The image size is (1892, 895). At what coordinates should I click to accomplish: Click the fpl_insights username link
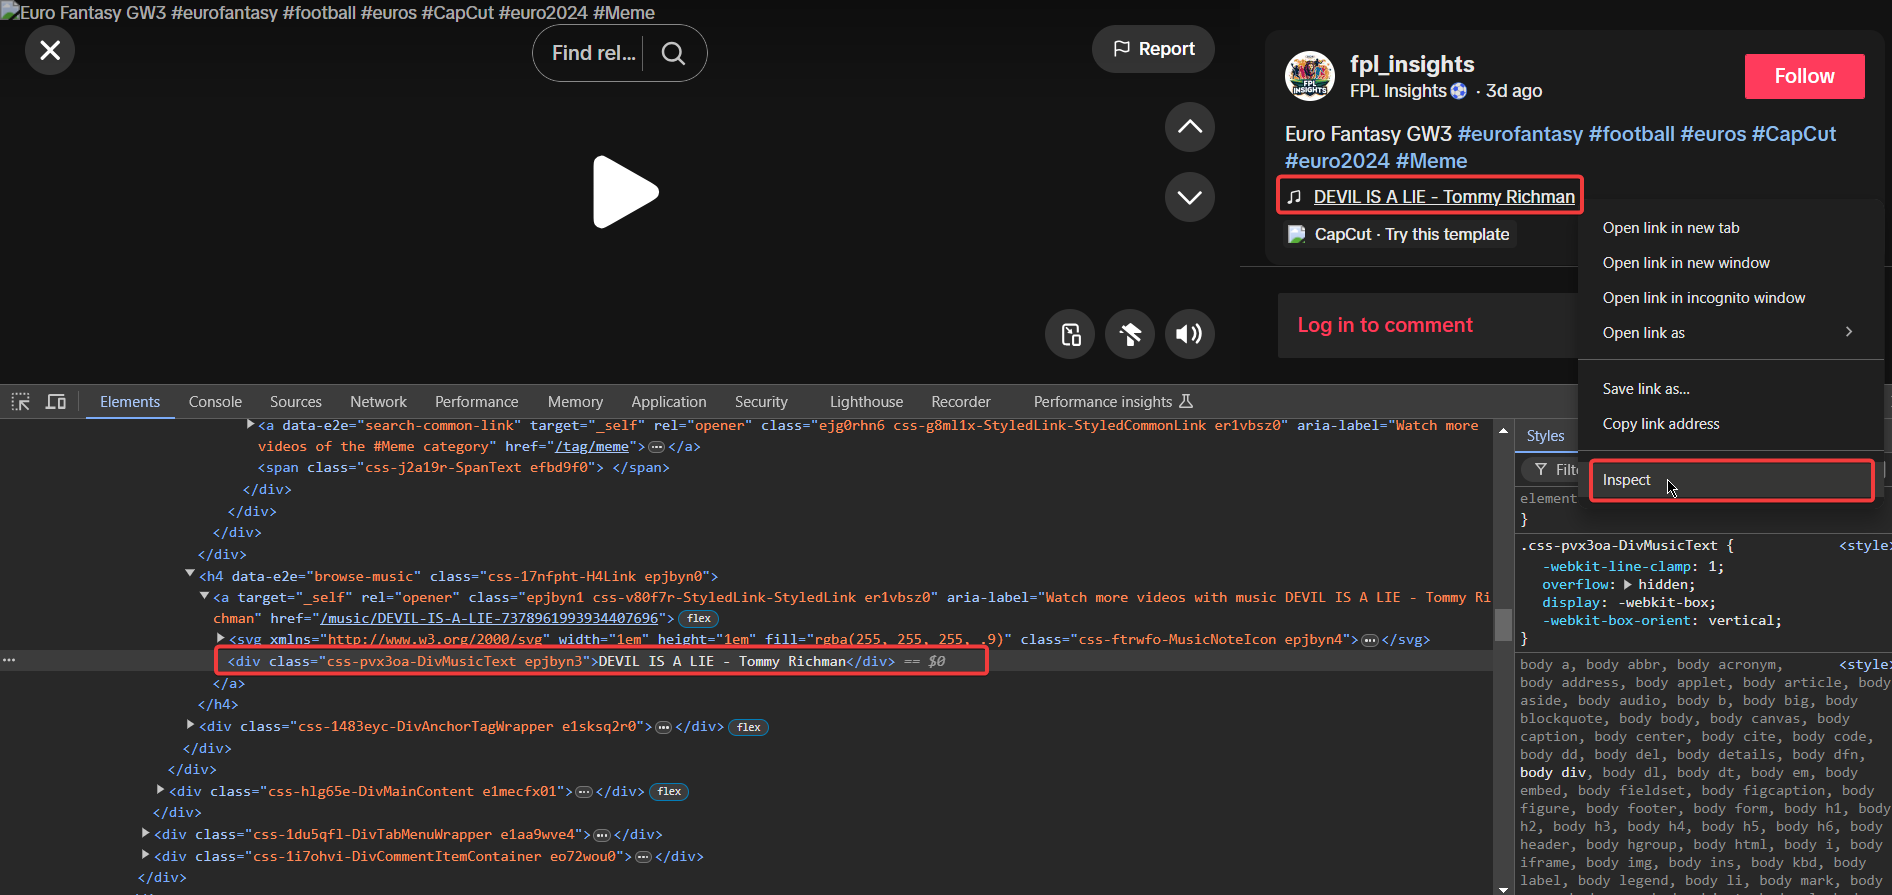click(x=1412, y=64)
